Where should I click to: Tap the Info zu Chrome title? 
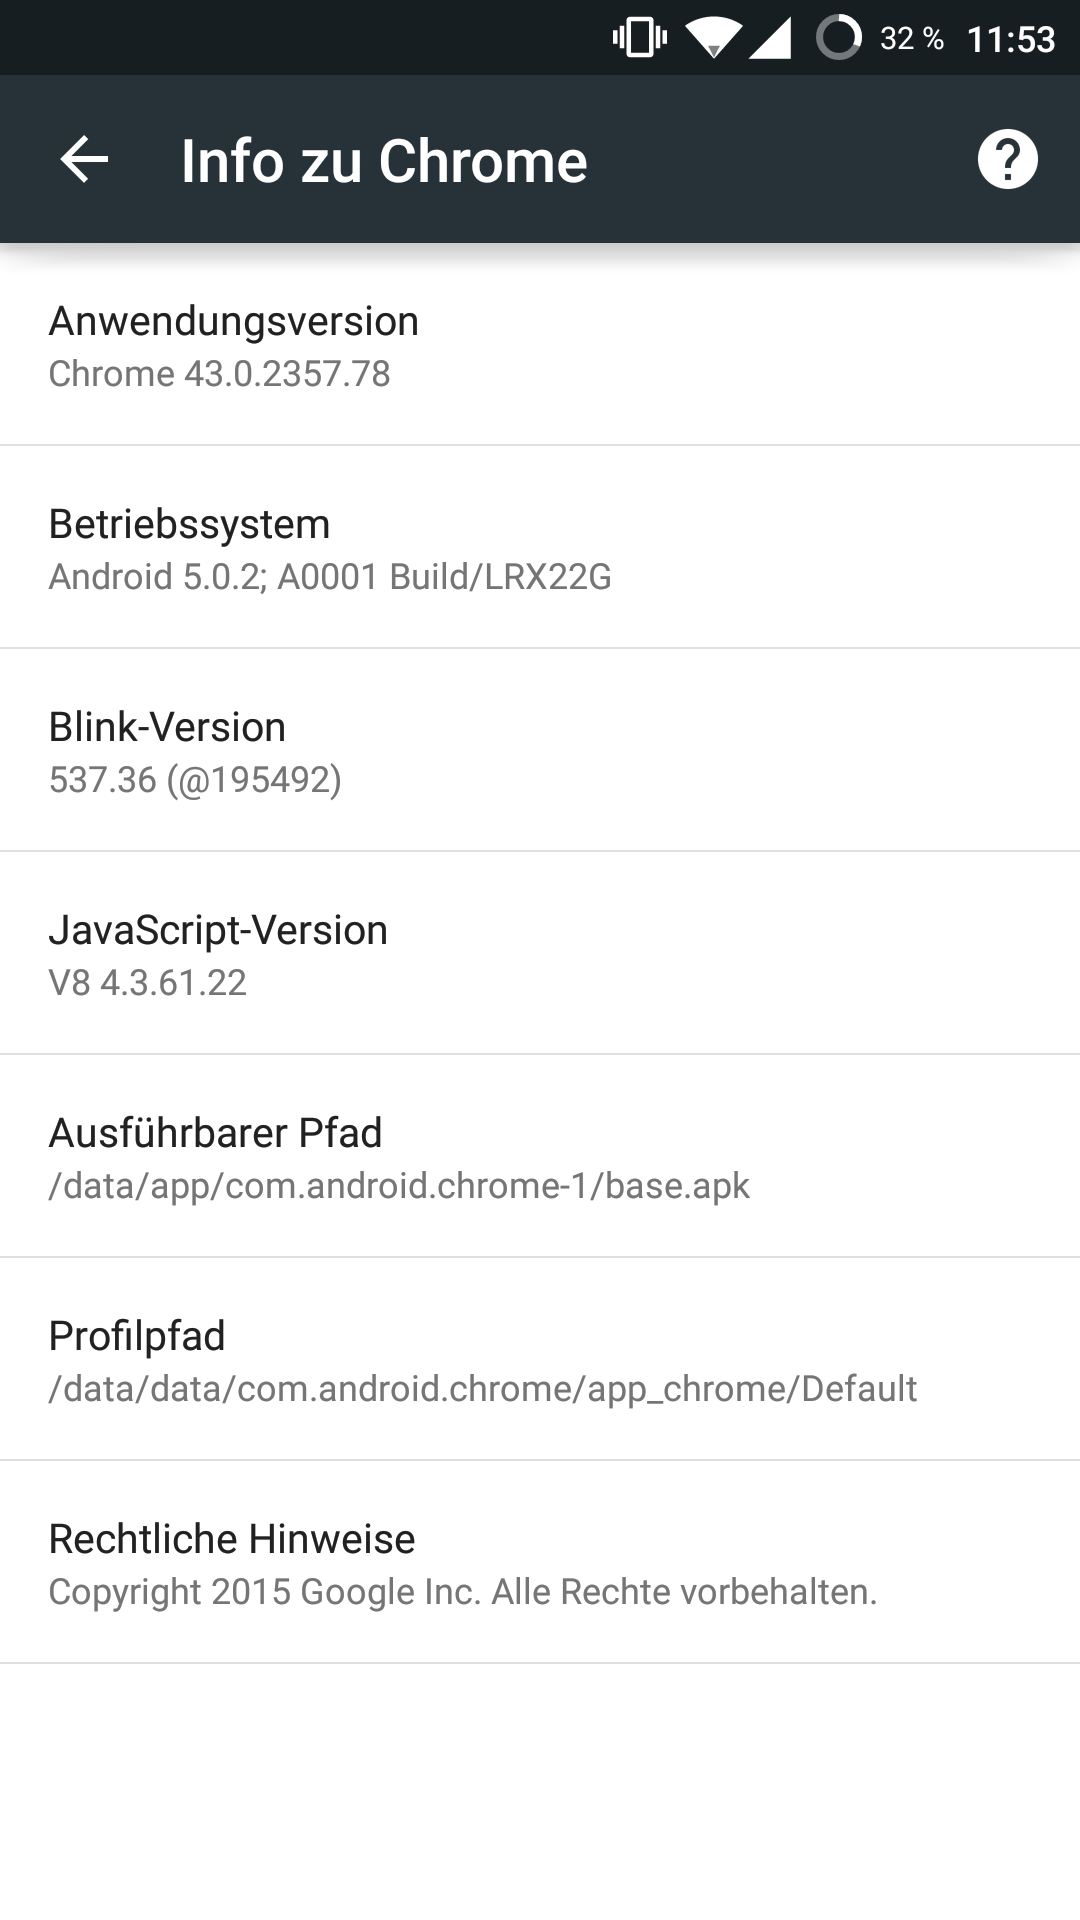coord(384,161)
